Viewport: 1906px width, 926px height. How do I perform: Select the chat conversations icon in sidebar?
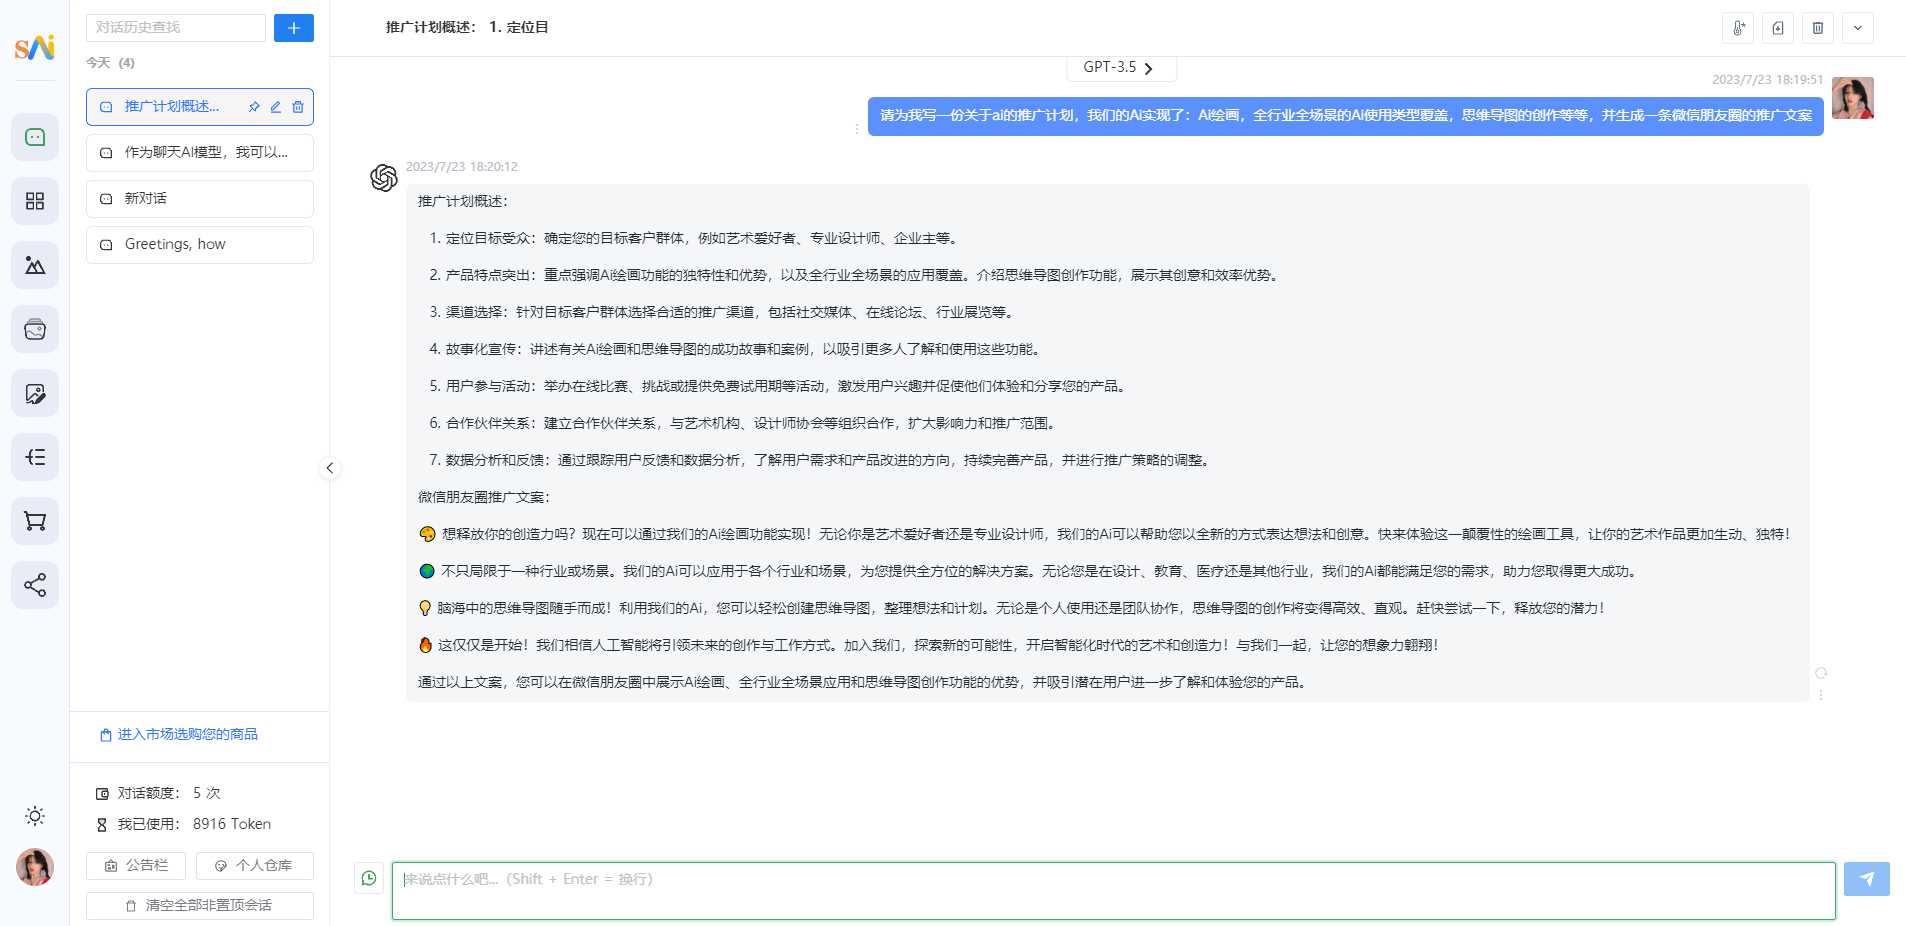[35, 137]
